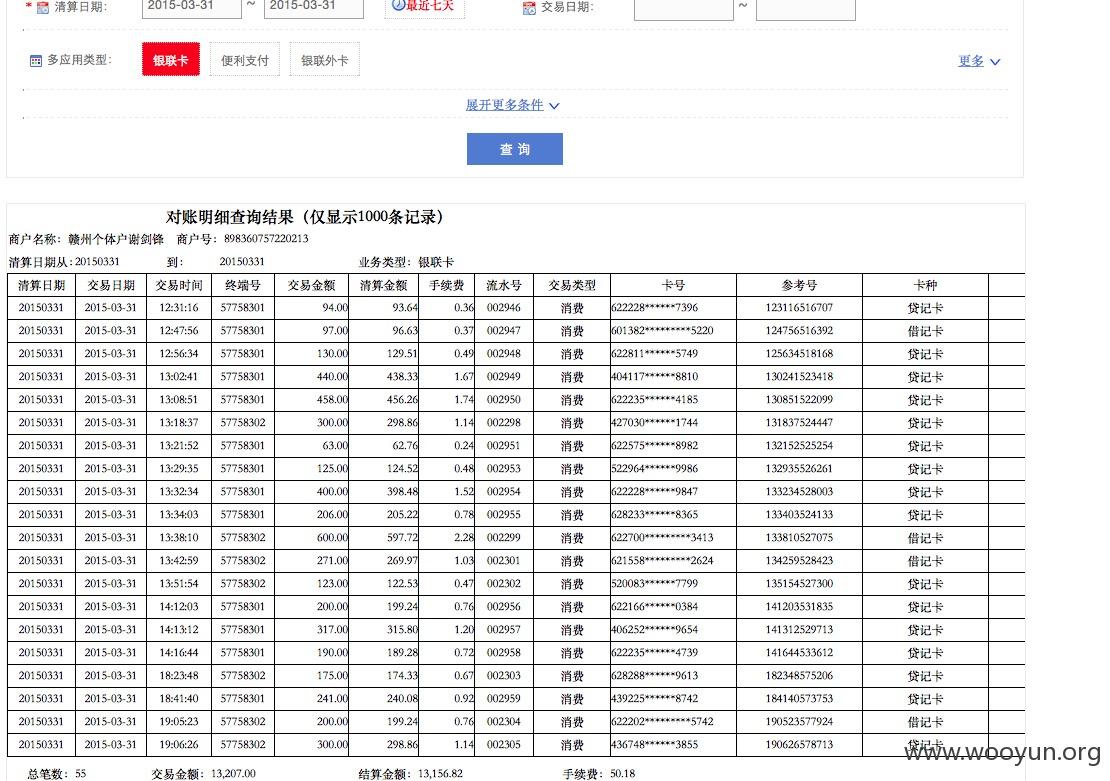
Task: Click settlement amount 124.52
Action: click(x=402, y=469)
